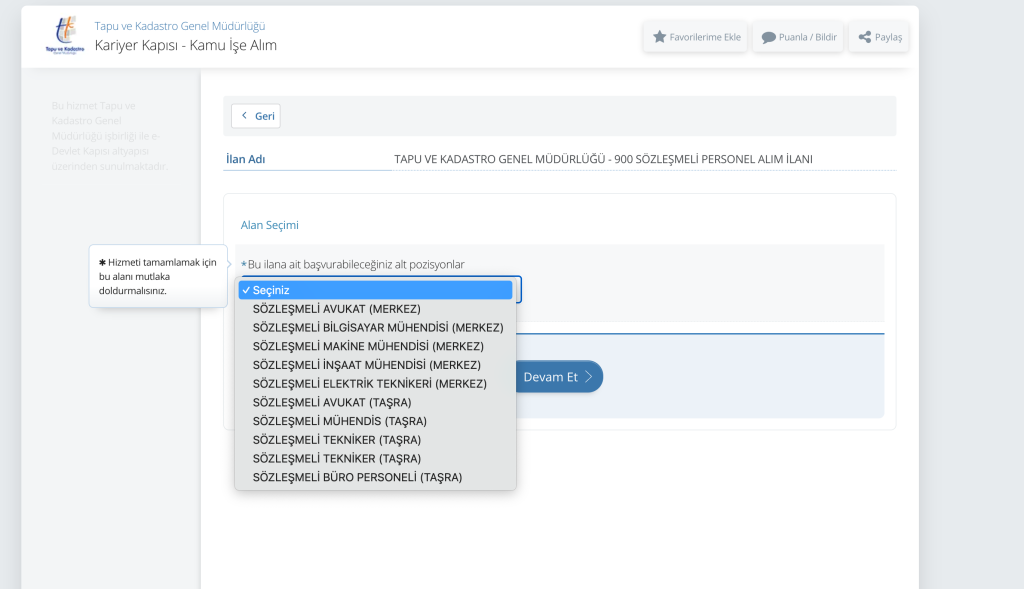
Task: Choose SÖZLEŞMELİ AVUKAT (MERKEZ) option
Action: click(336, 309)
